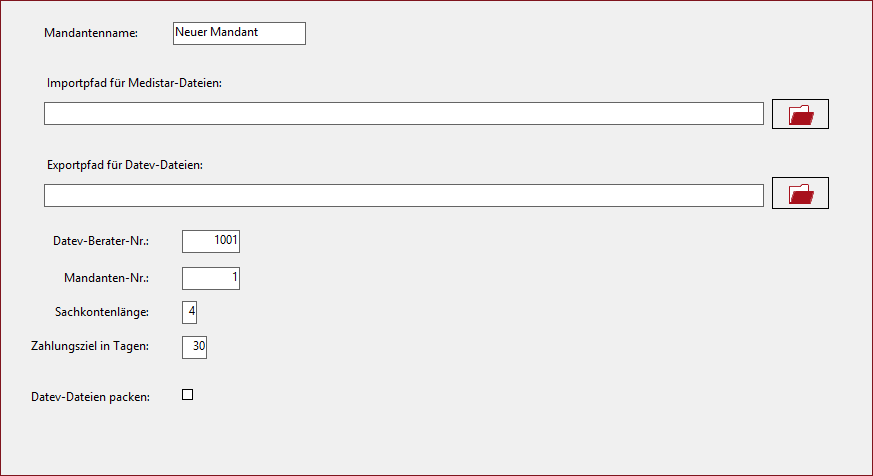873x476 pixels.
Task: Enable the Datev-Dateien packen checkbox
Action: click(188, 395)
